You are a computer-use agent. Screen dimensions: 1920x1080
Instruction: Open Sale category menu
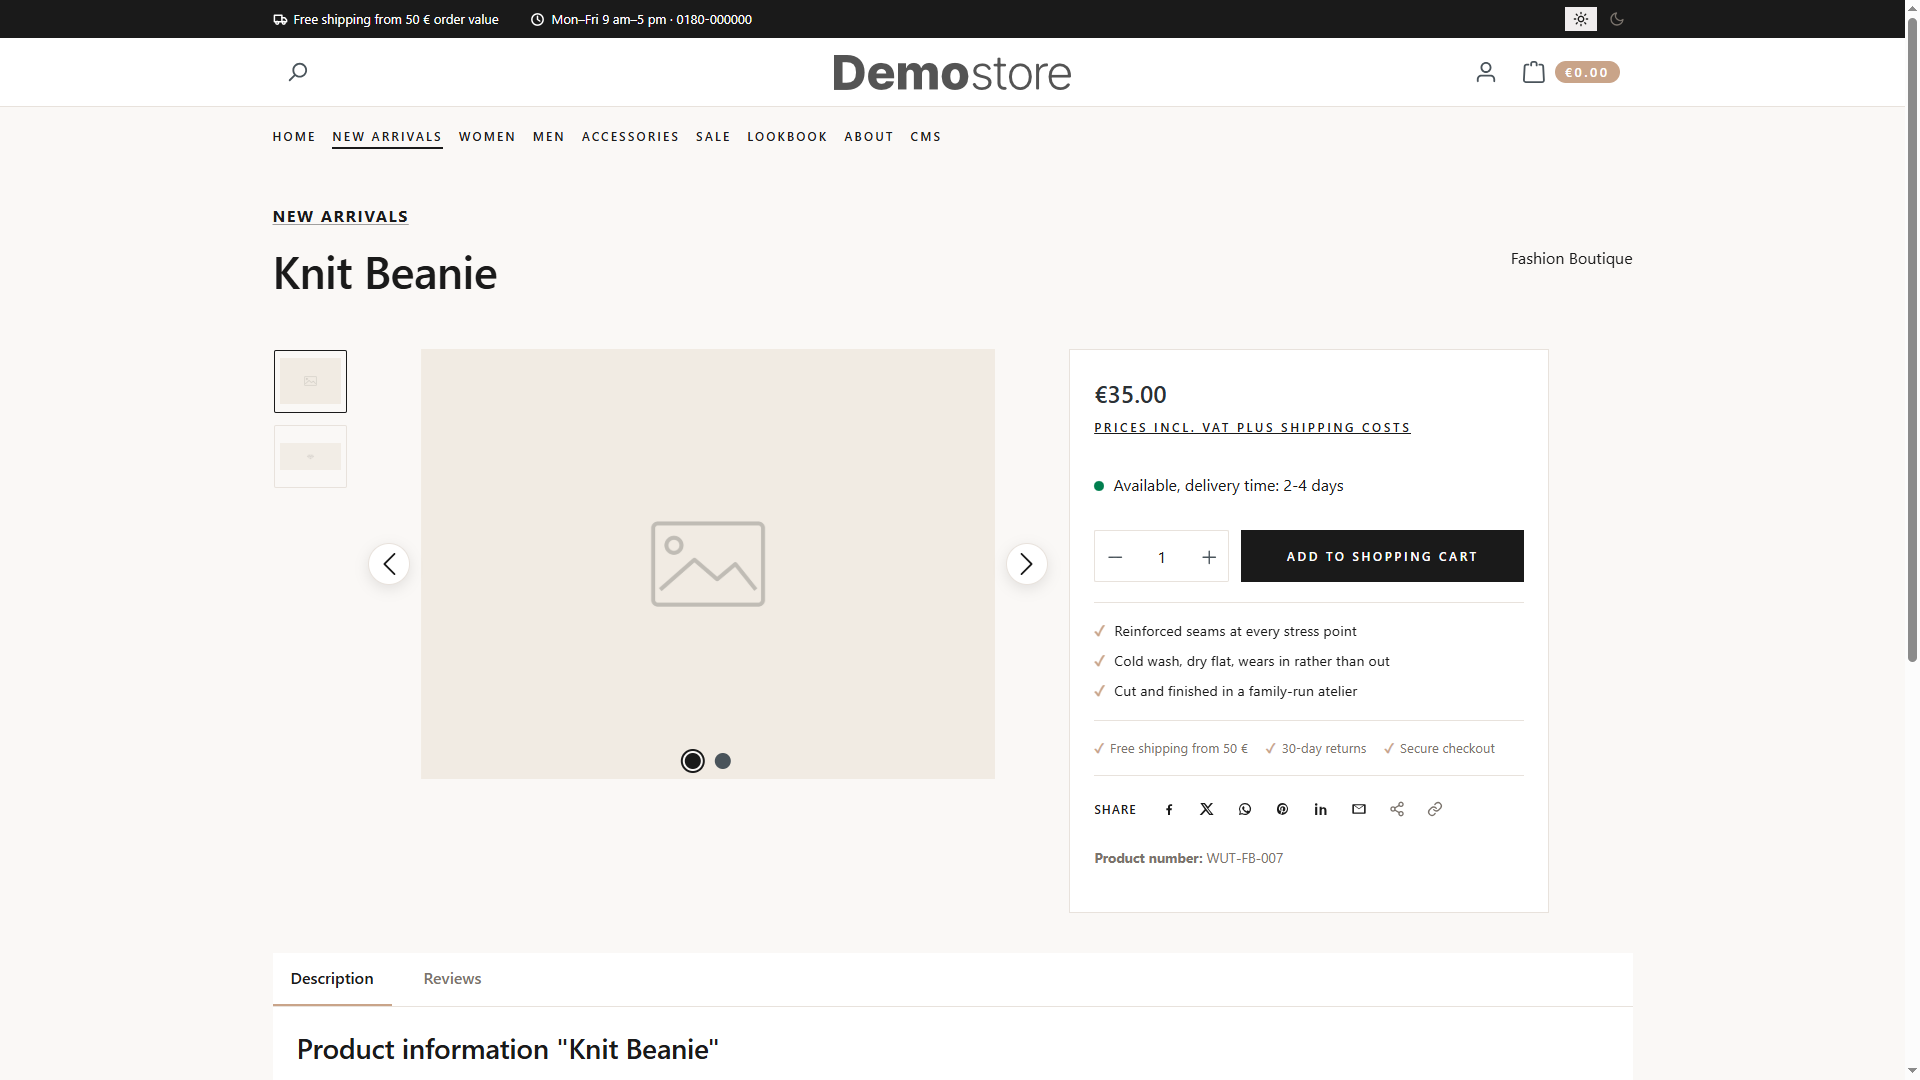pyautogui.click(x=713, y=137)
